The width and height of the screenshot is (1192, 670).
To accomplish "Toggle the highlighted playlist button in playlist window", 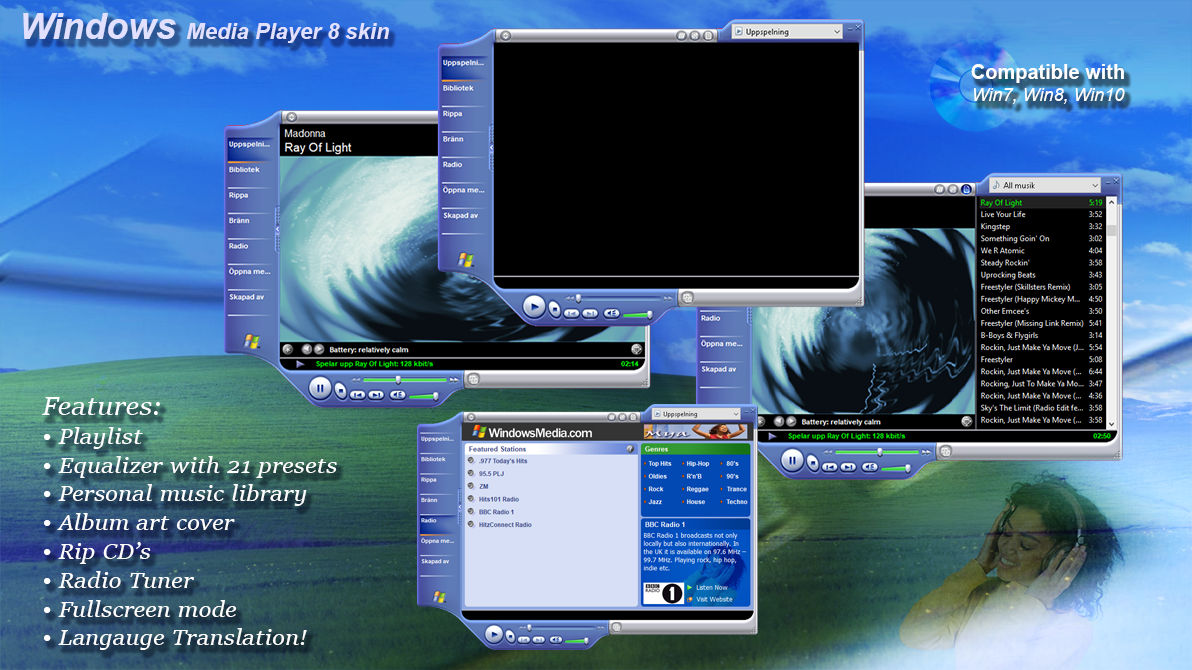I will [x=966, y=189].
